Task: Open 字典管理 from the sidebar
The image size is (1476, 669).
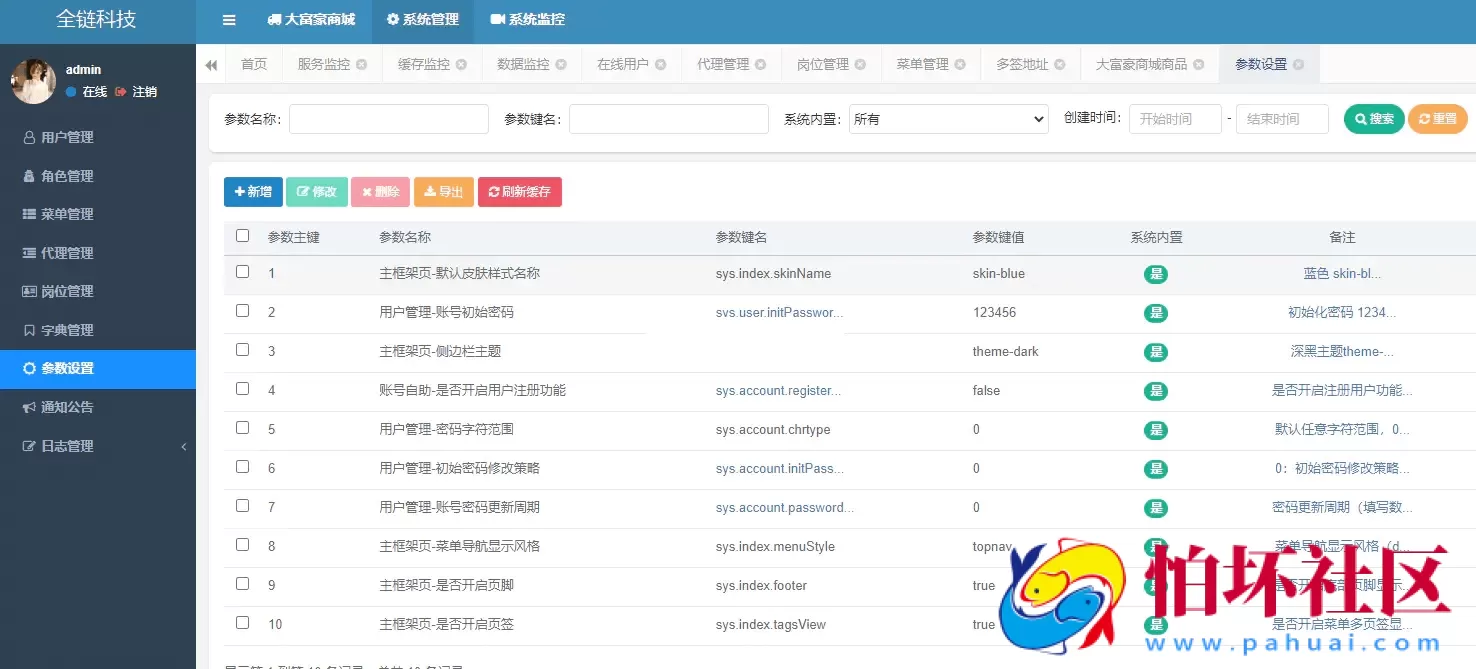Action: coord(64,329)
